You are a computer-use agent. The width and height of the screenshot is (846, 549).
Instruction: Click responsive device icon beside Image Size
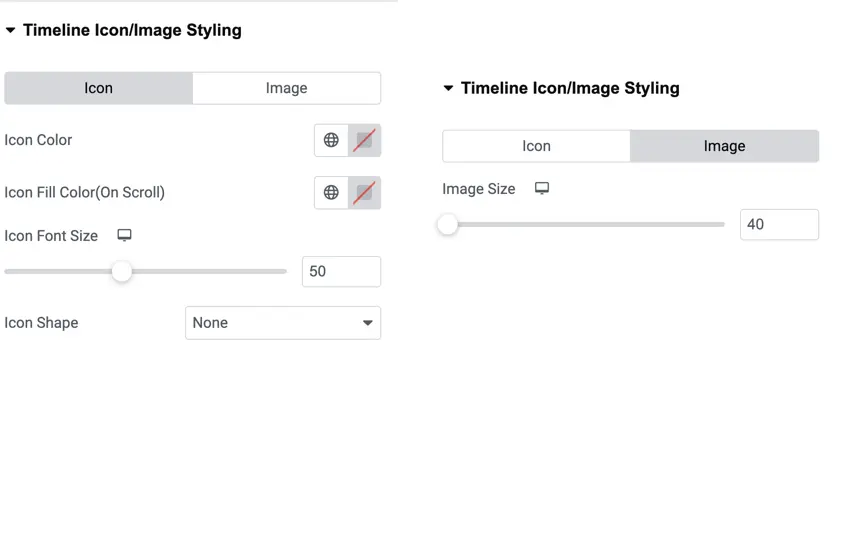(x=542, y=188)
